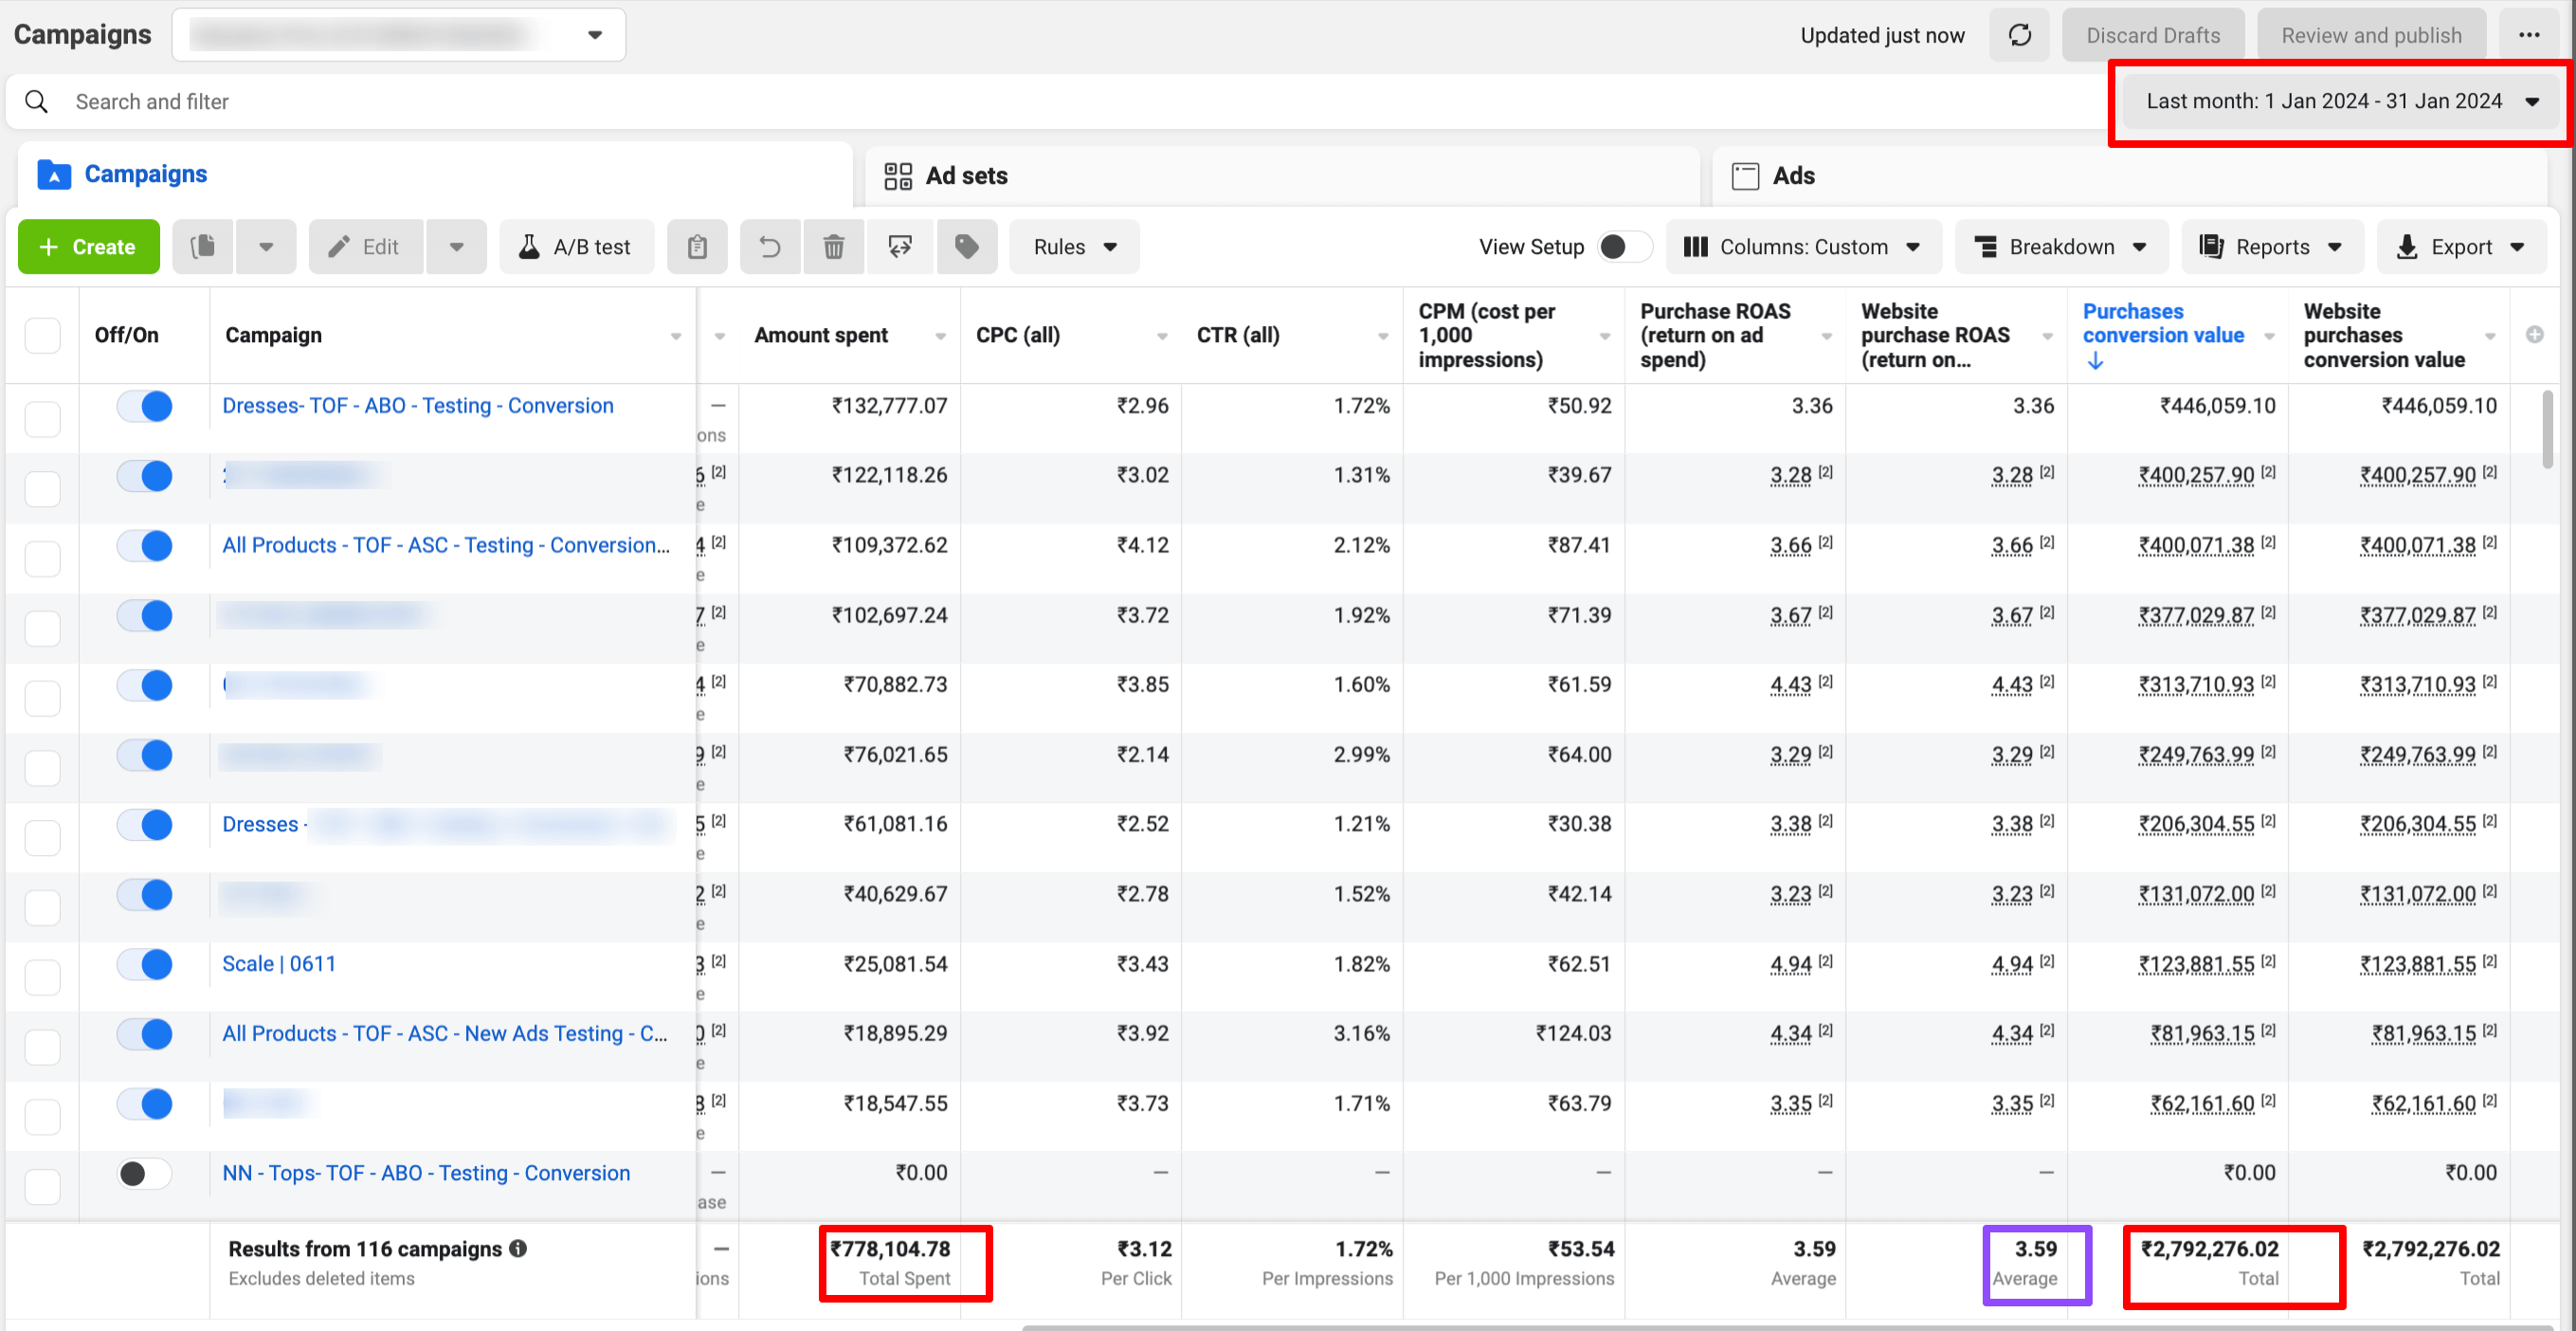Turn off the Dresses- TOF - ABO campaign

(x=145, y=406)
